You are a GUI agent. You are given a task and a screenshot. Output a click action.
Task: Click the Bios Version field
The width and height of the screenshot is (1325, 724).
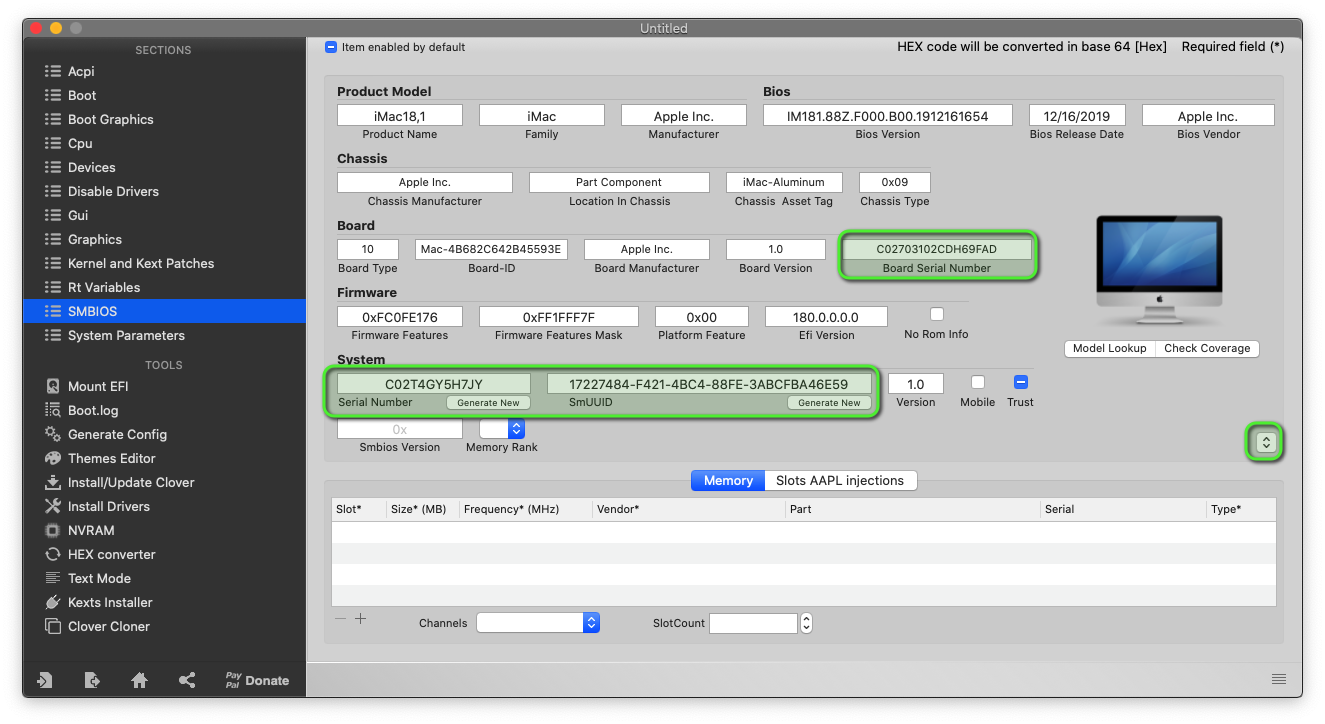[888, 116]
